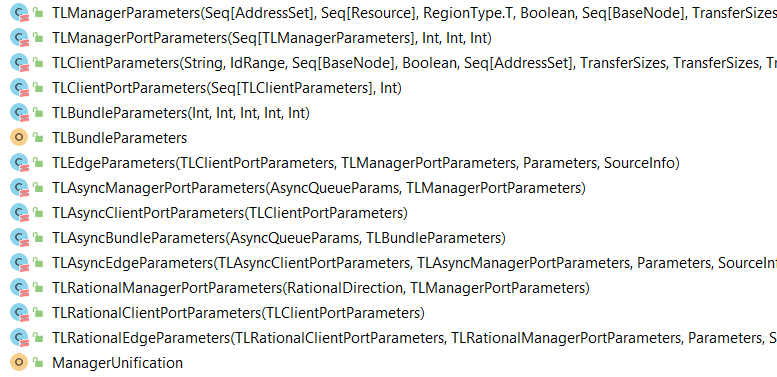This screenshot has height=377, width=777.
Task: Click the class icon beside TLRationalEdgeParameters
Action: tap(19, 338)
